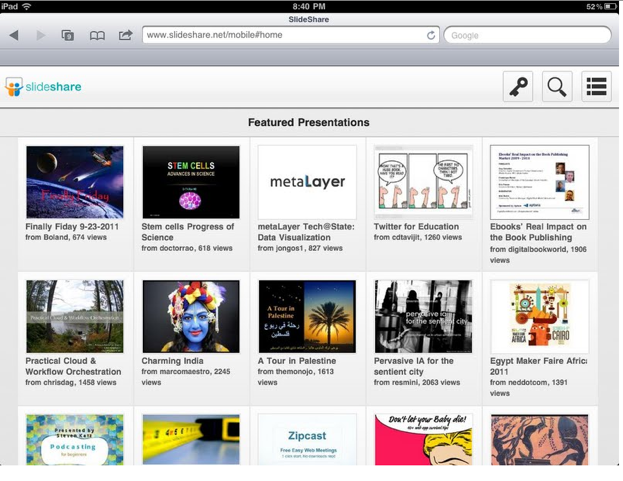Open Charming India blue face thumbnail
623x481 pixels.
tap(191, 316)
